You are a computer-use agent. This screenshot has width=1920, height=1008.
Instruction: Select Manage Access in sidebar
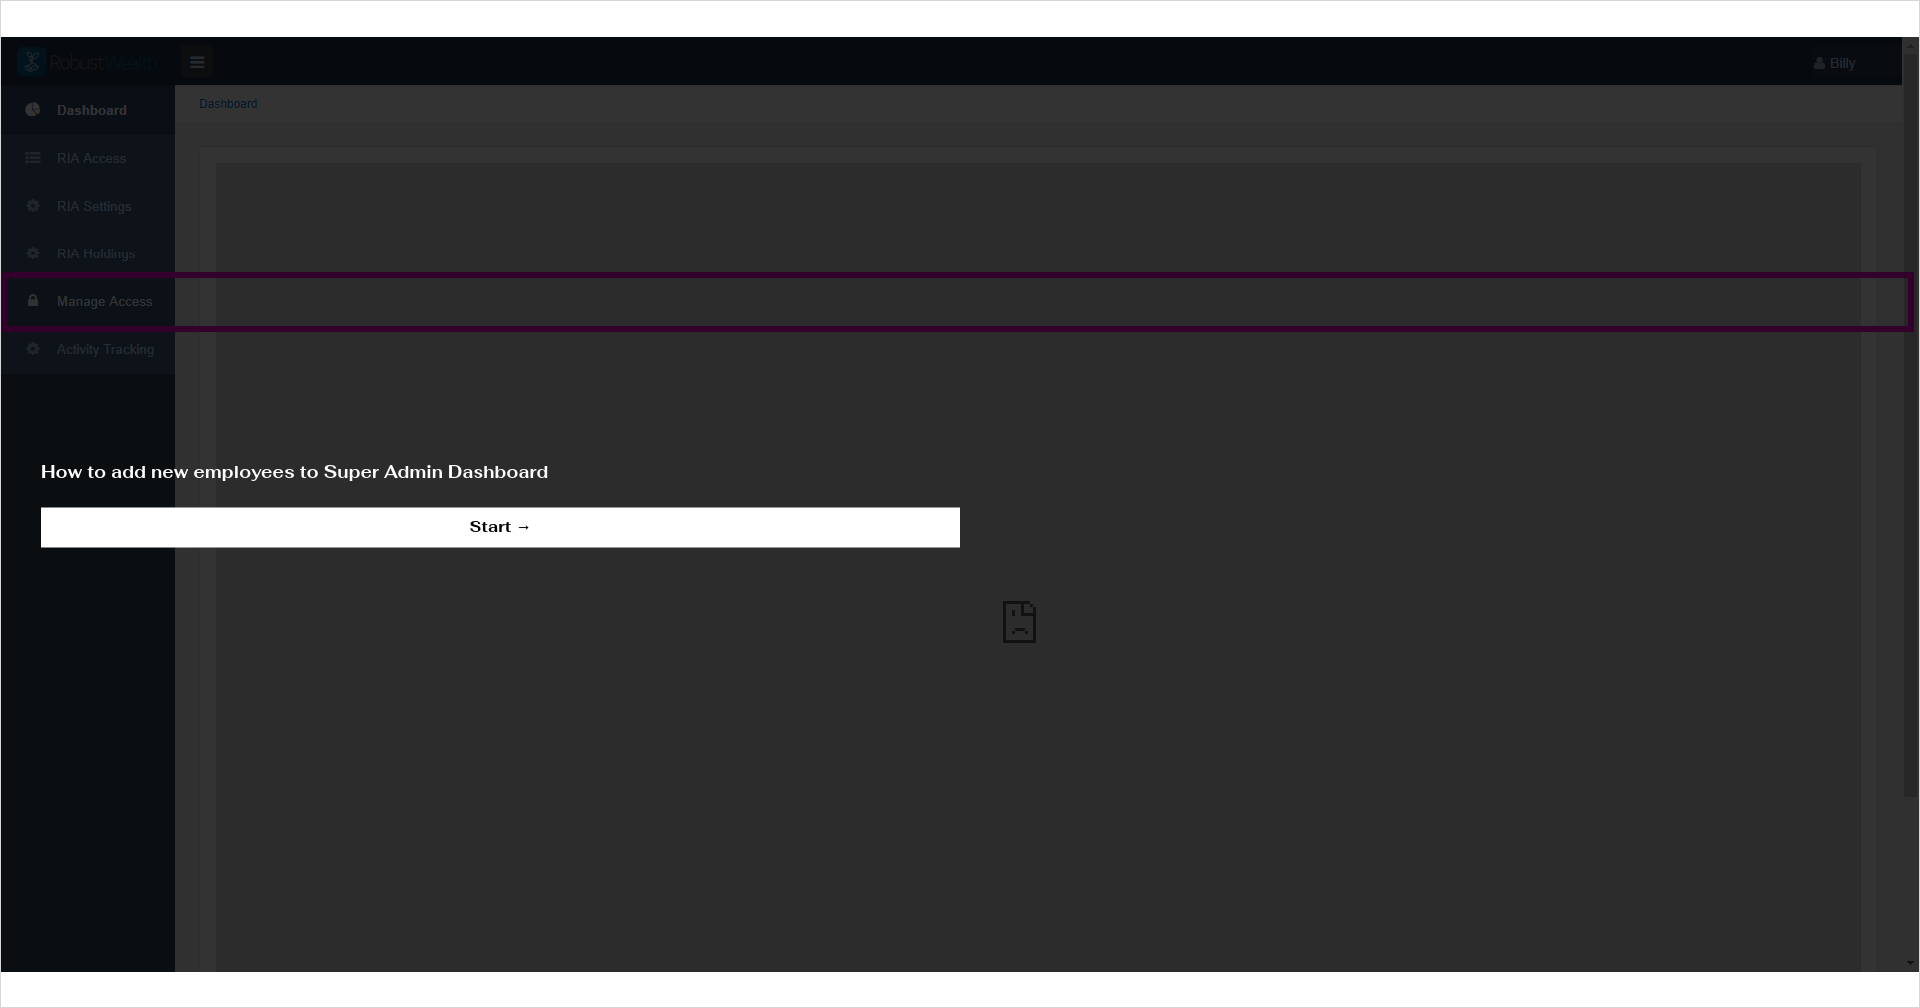point(88,301)
